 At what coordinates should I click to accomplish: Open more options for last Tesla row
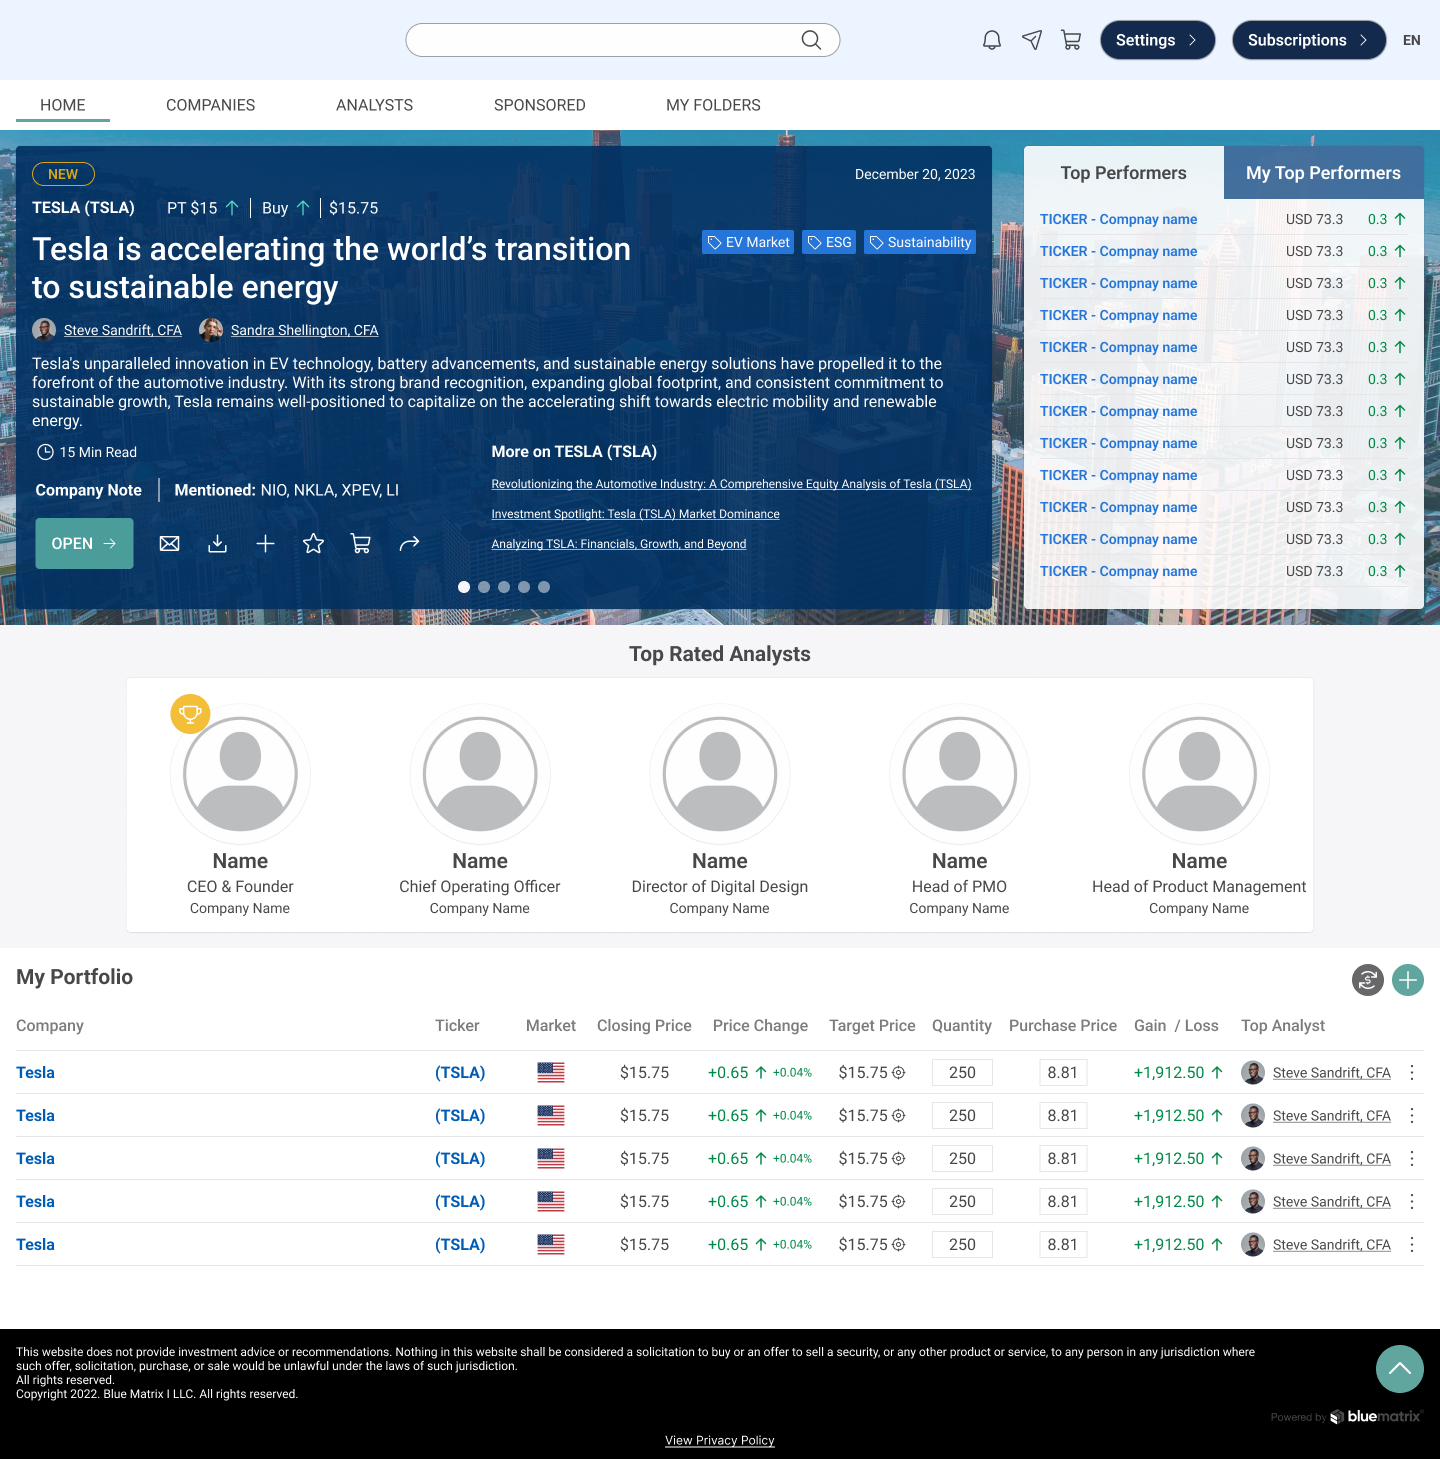1412,1244
